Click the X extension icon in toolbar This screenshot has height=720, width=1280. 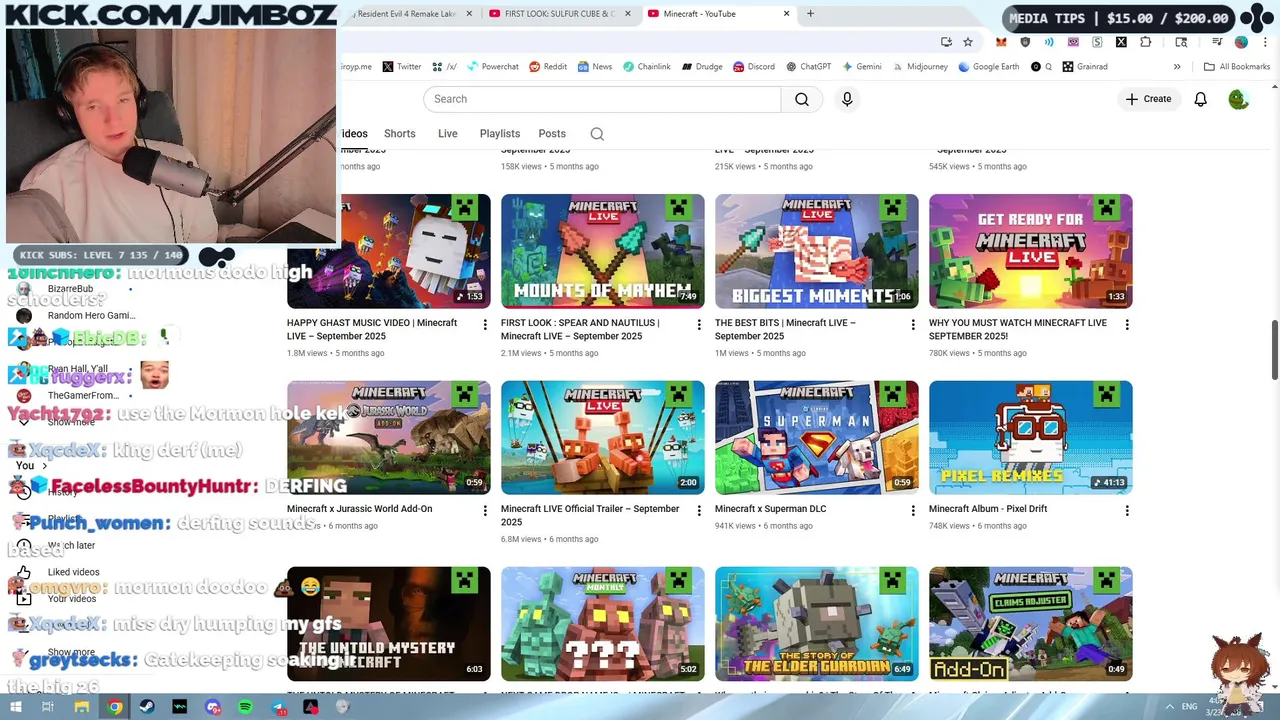1121,42
